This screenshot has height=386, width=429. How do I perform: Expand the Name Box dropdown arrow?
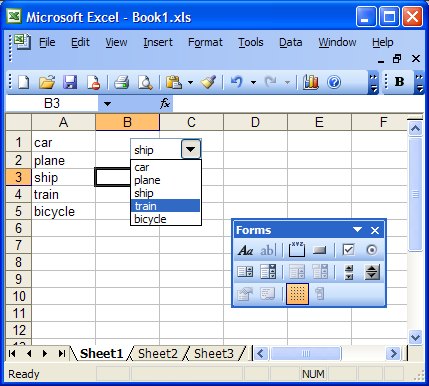coord(107,104)
